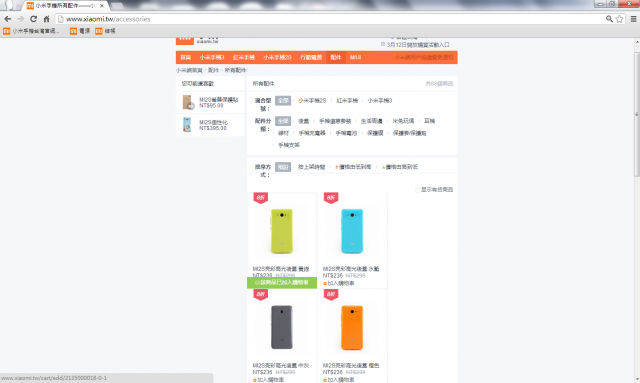Open 小米手機2S in the orange navigation bar
The height and width of the screenshot is (383, 640).
click(278, 58)
